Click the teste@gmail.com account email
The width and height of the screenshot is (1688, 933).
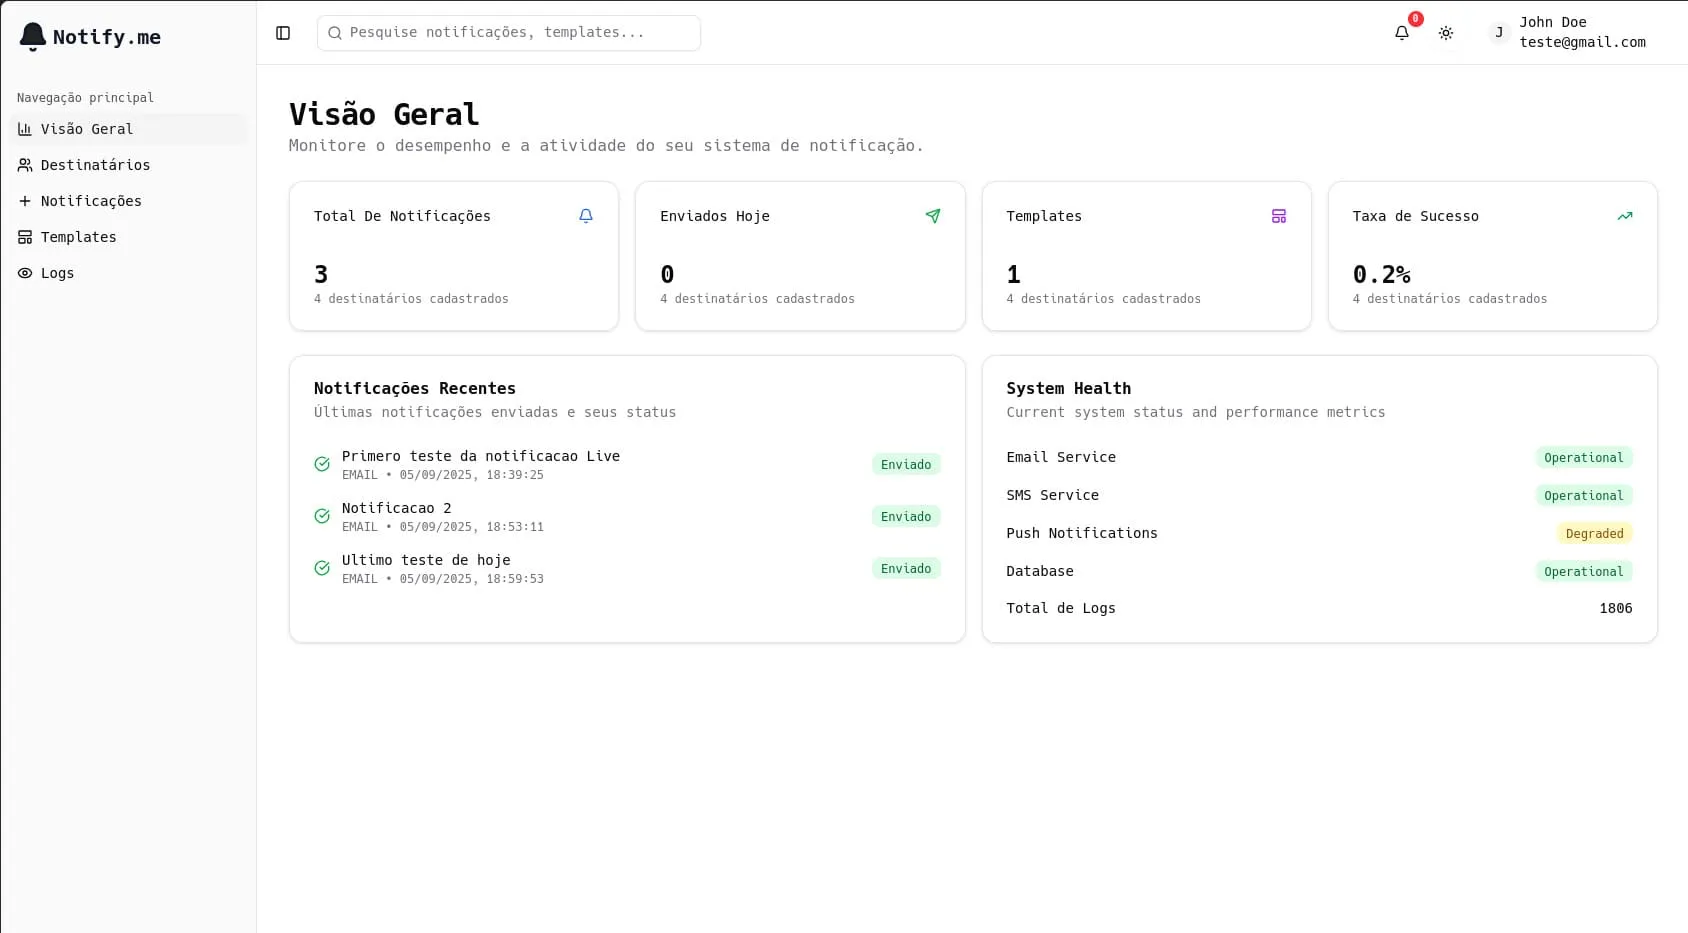(x=1583, y=42)
